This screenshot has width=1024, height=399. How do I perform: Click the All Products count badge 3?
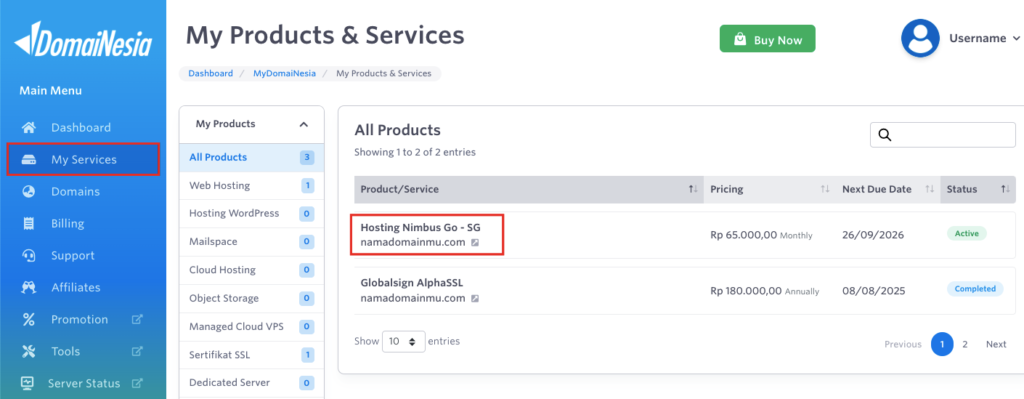[307, 157]
